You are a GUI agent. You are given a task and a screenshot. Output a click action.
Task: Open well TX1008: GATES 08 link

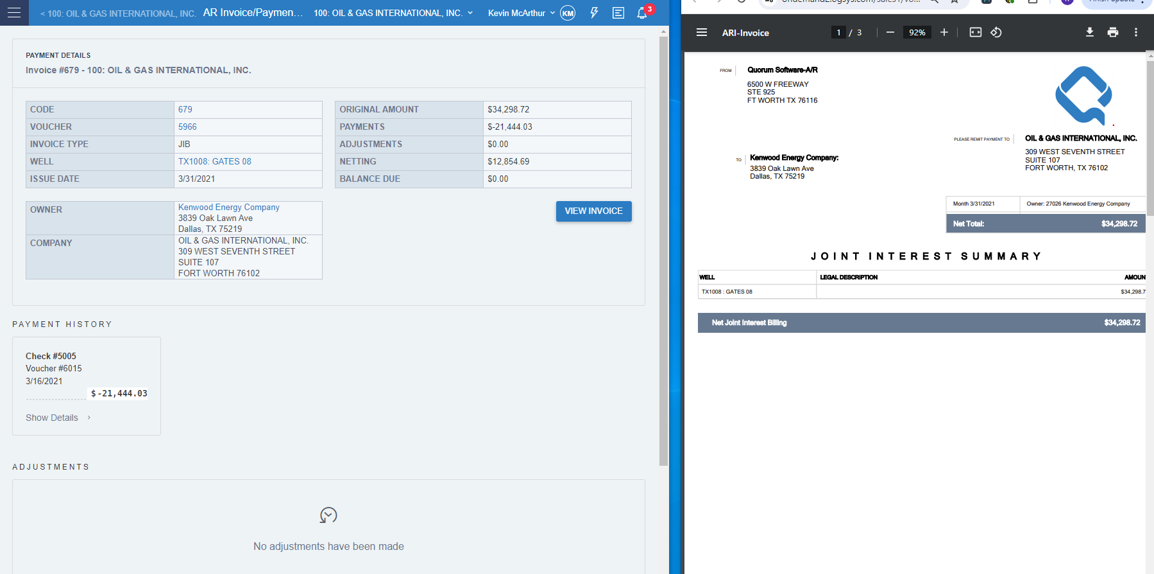pyautogui.click(x=215, y=161)
